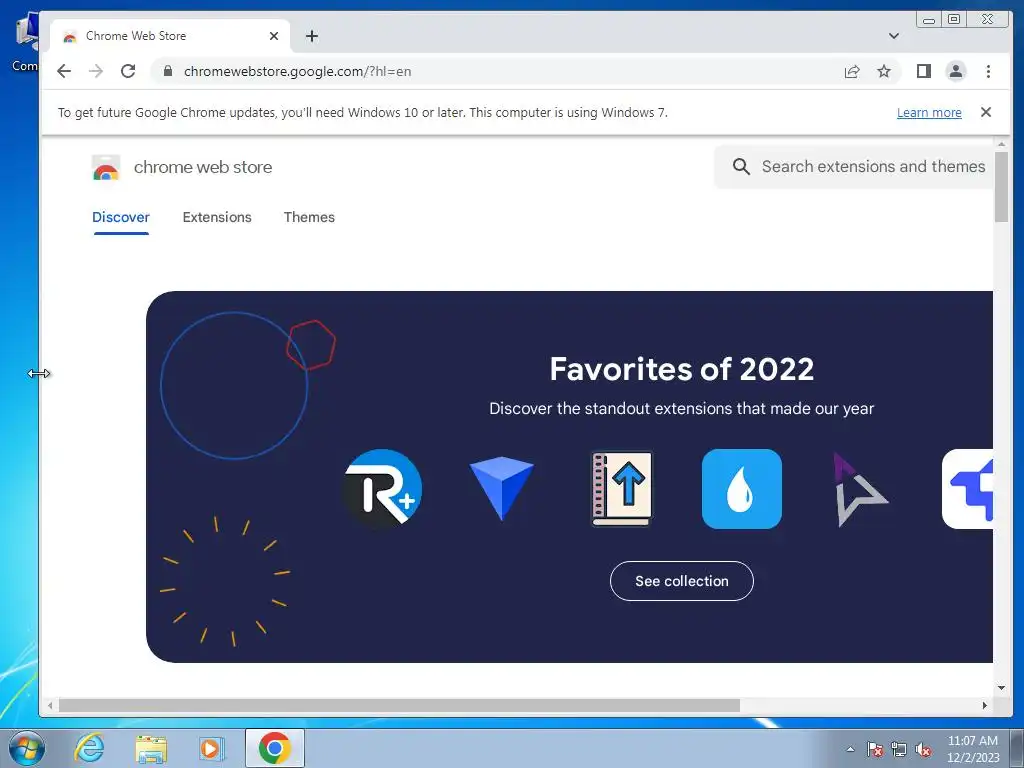
Task: Bookmark this tab with the star icon
Action: (884, 71)
